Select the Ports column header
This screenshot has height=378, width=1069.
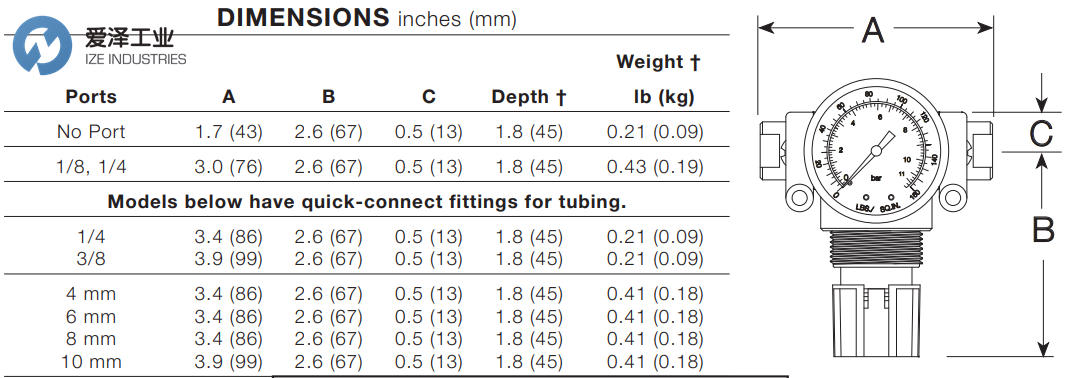[91, 97]
